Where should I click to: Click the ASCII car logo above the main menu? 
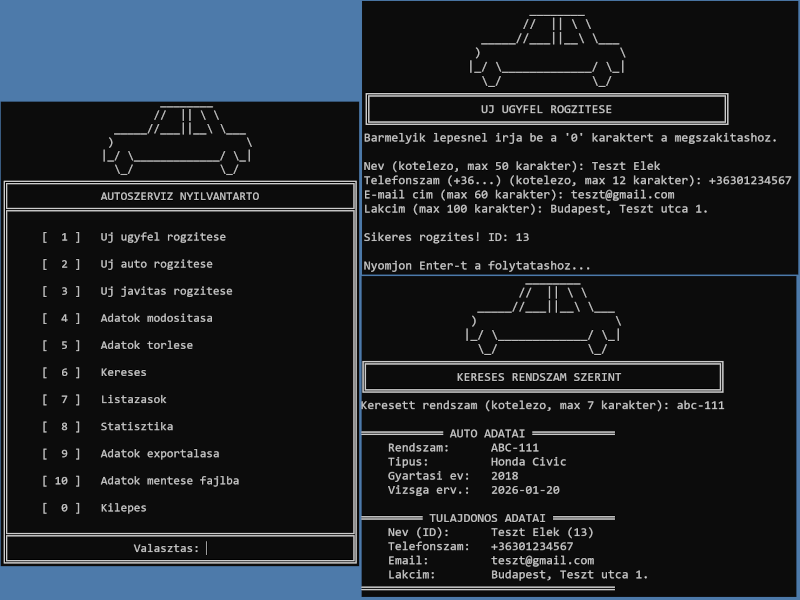[180, 139]
